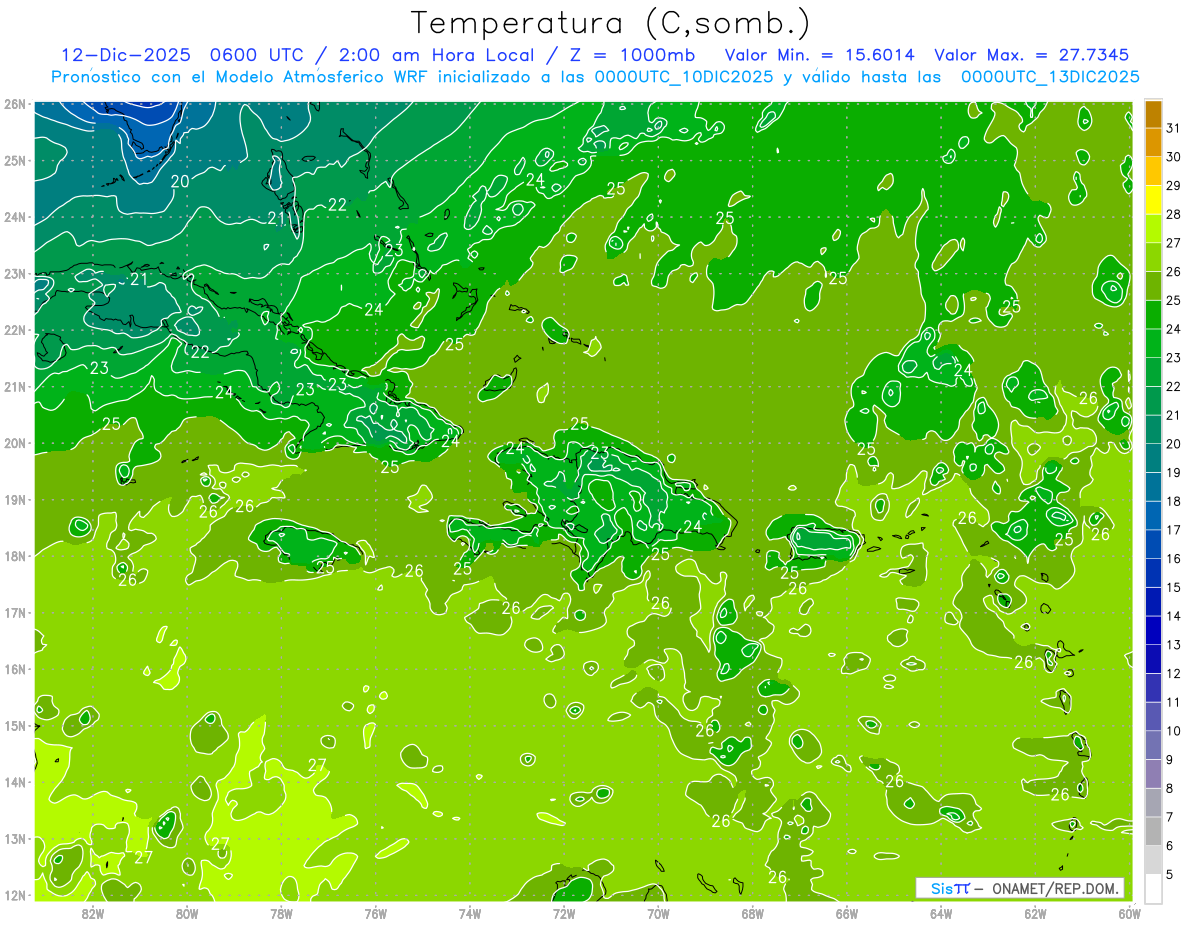
Task: Click the color scale value 28
Action: [x=1174, y=214]
